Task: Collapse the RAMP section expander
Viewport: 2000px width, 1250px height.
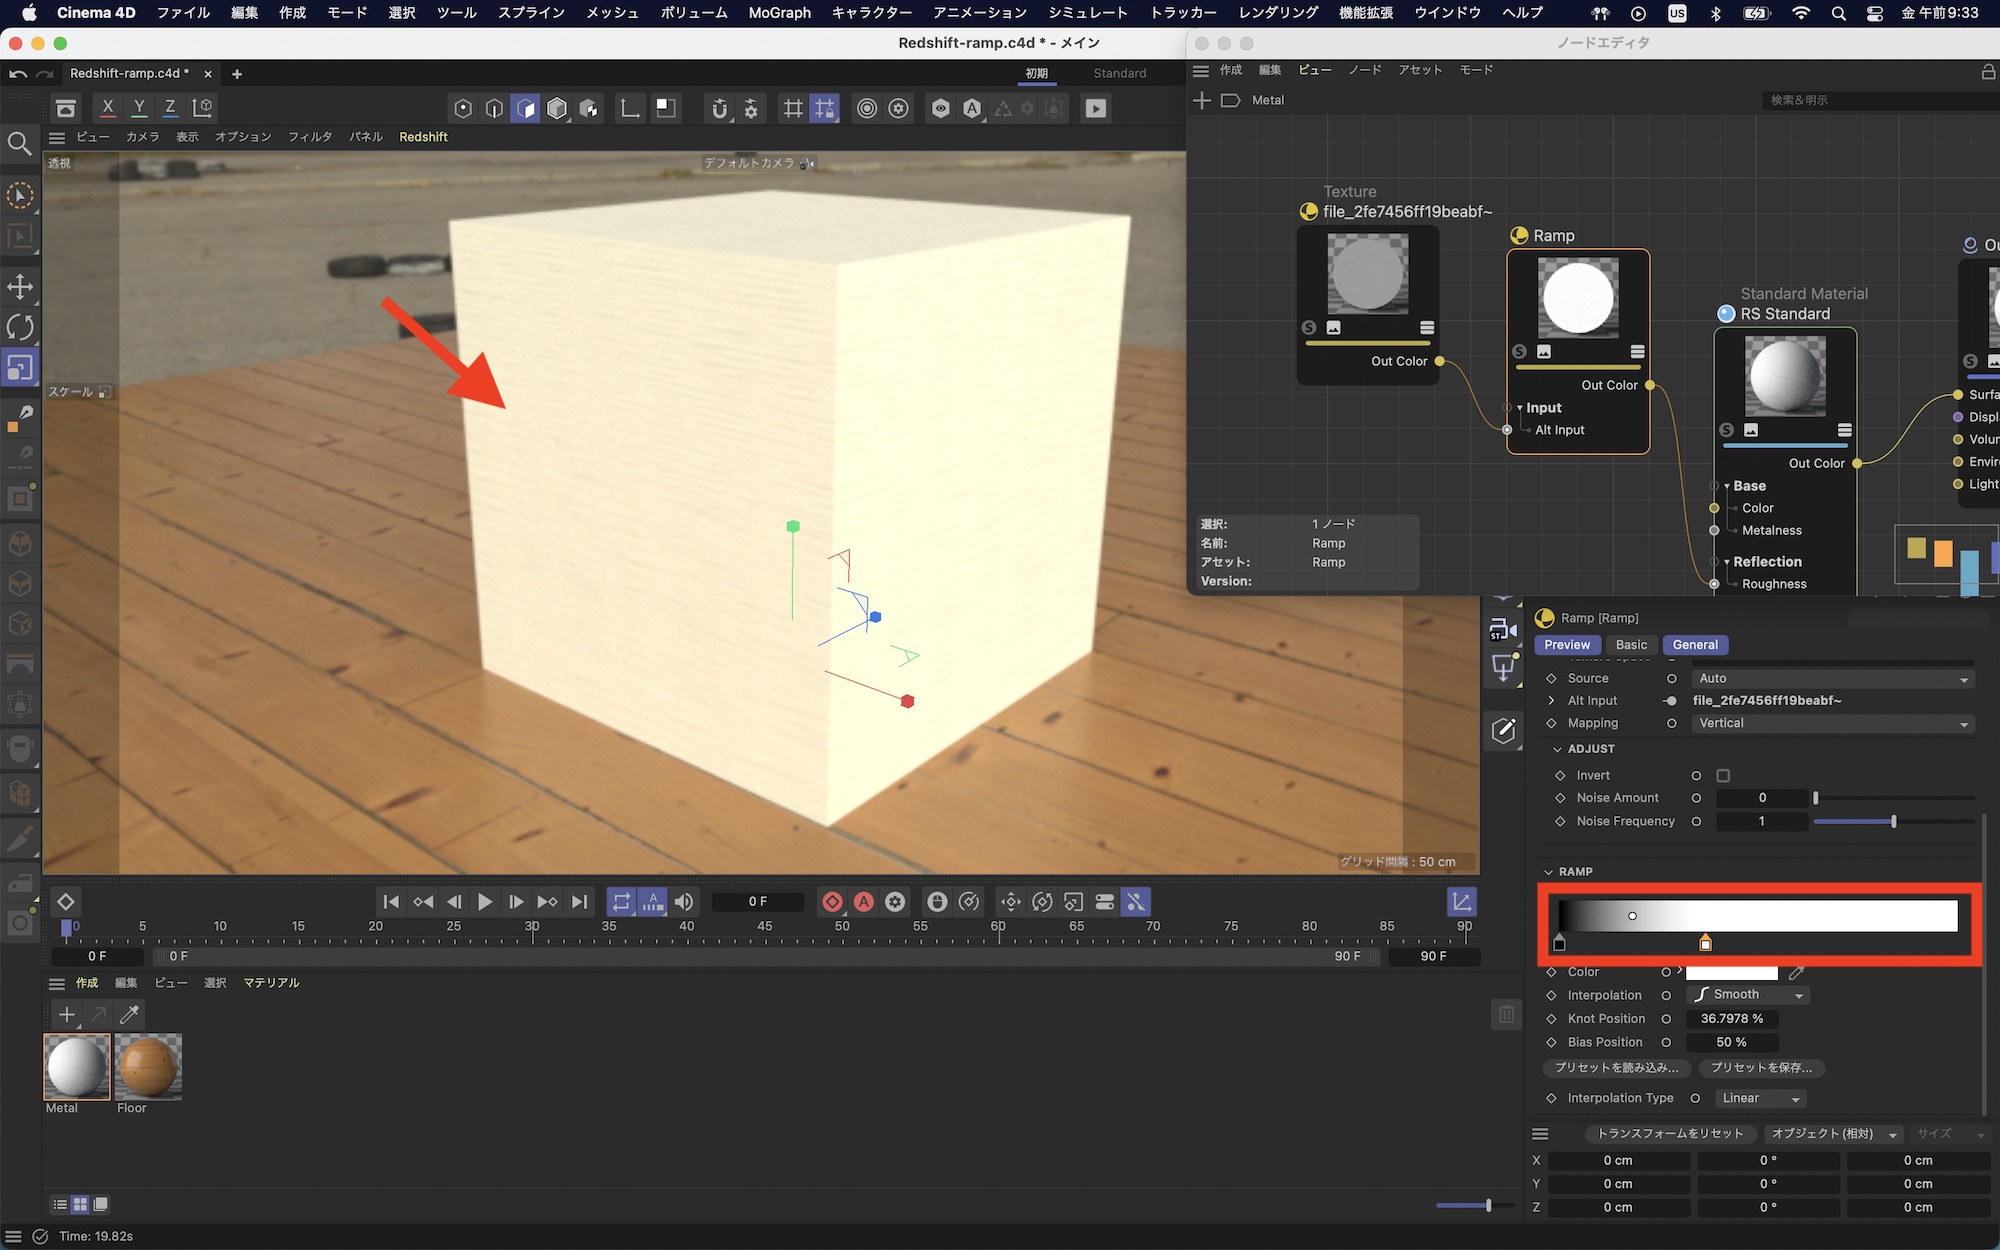Action: pos(1548,872)
